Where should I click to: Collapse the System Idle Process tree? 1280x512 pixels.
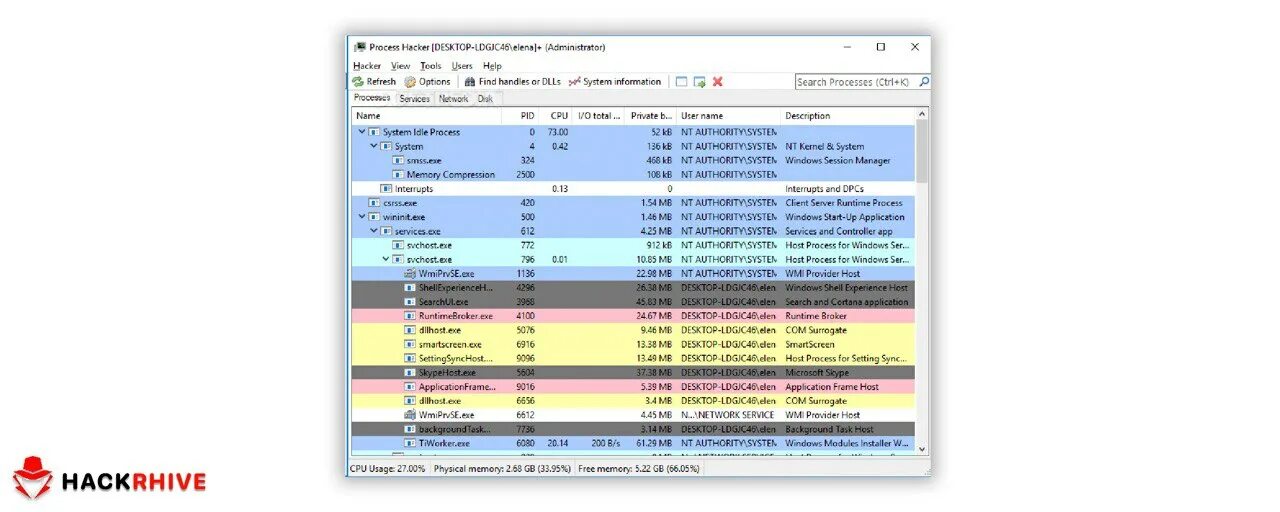click(362, 132)
